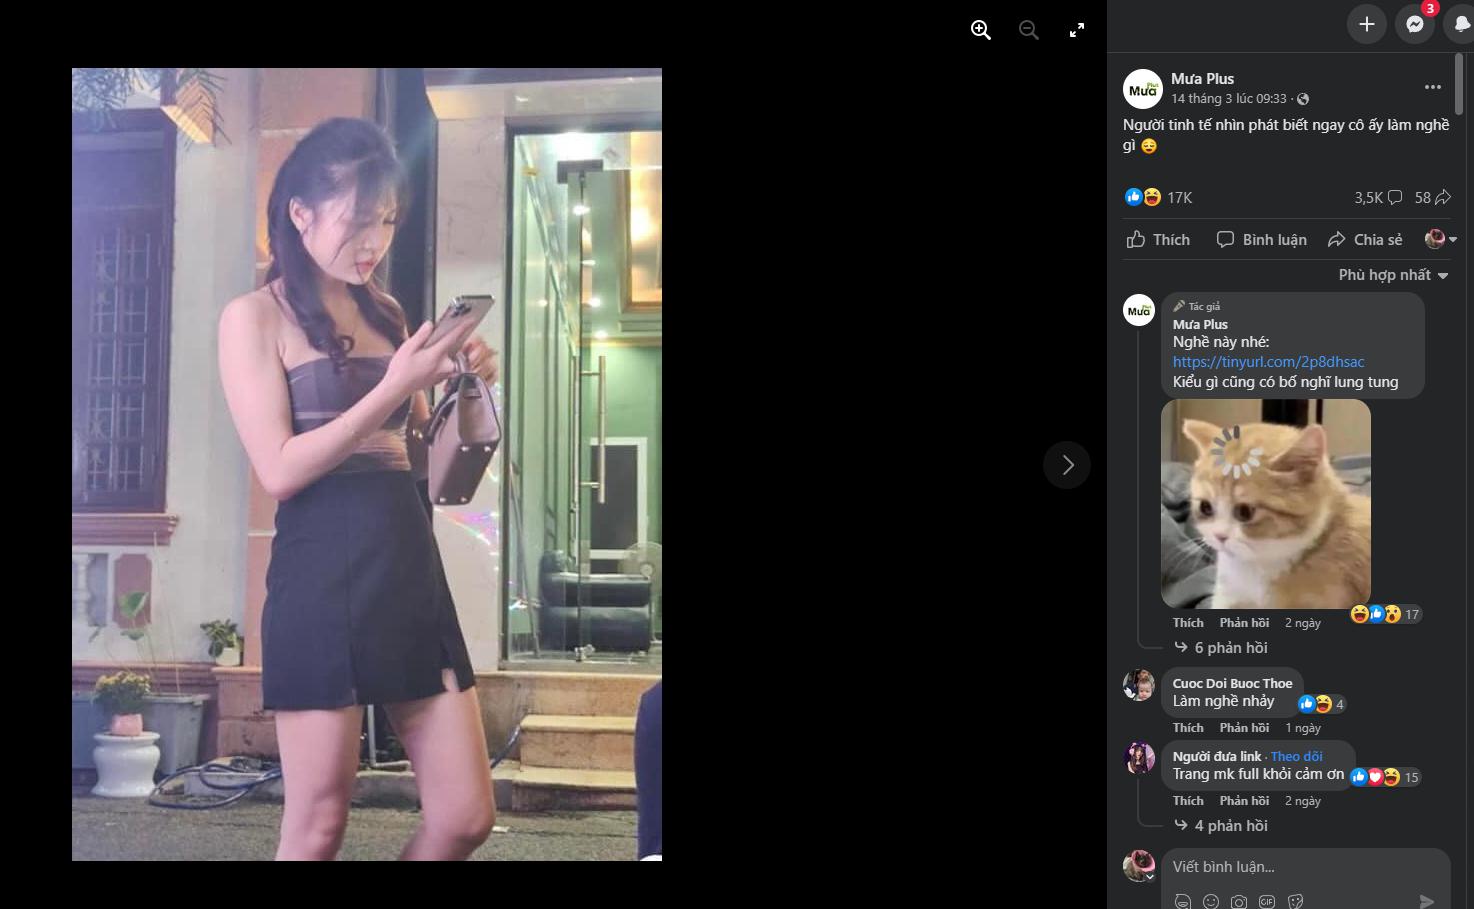1474x909 pixels.
Task: Open the Phù hợp nhất sort dropdown
Action: [1393, 275]
